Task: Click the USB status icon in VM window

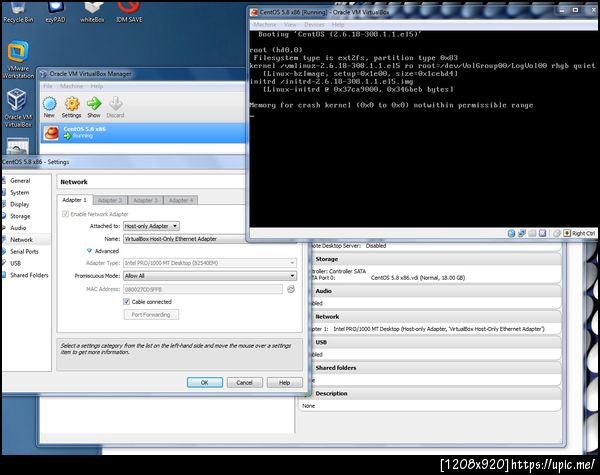Action: [x=532, y=233]
